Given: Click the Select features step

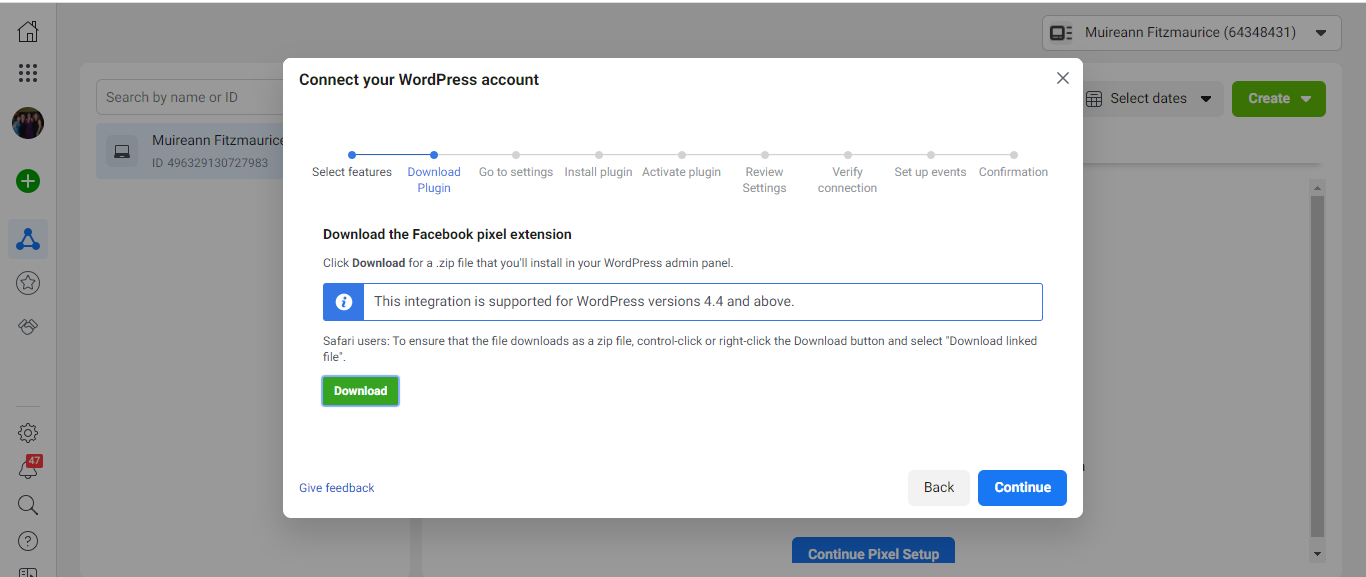Looking at the screenshot, I should (352, 172).
